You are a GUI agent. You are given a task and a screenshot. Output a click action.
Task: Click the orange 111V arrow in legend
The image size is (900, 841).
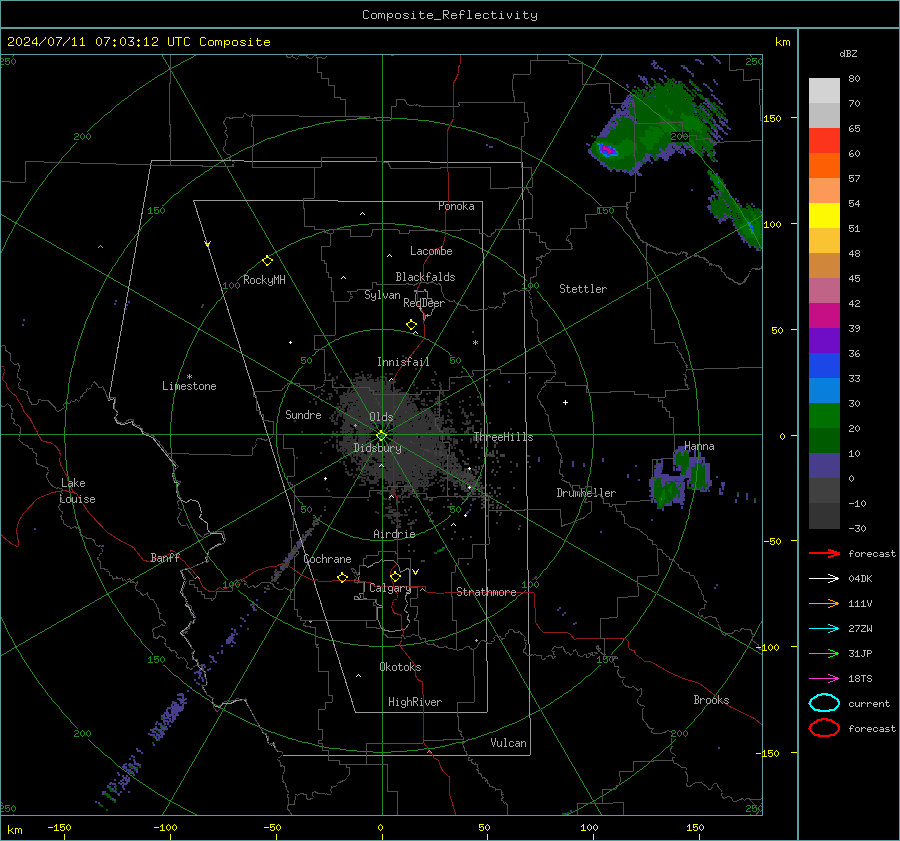click(x=824, y=603)
